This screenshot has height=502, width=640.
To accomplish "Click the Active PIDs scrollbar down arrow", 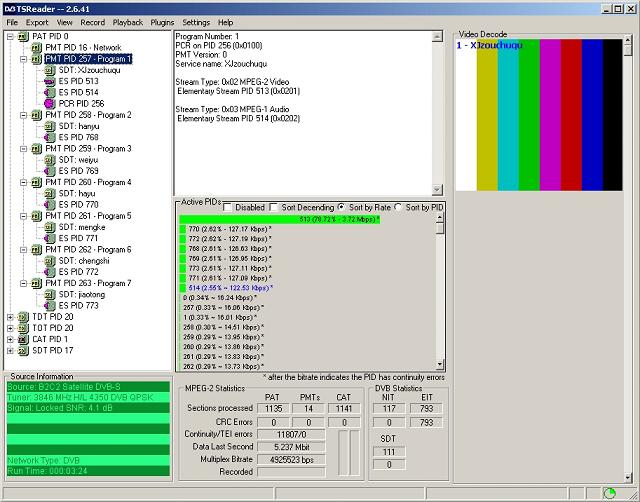I will (x=439, y=364).
